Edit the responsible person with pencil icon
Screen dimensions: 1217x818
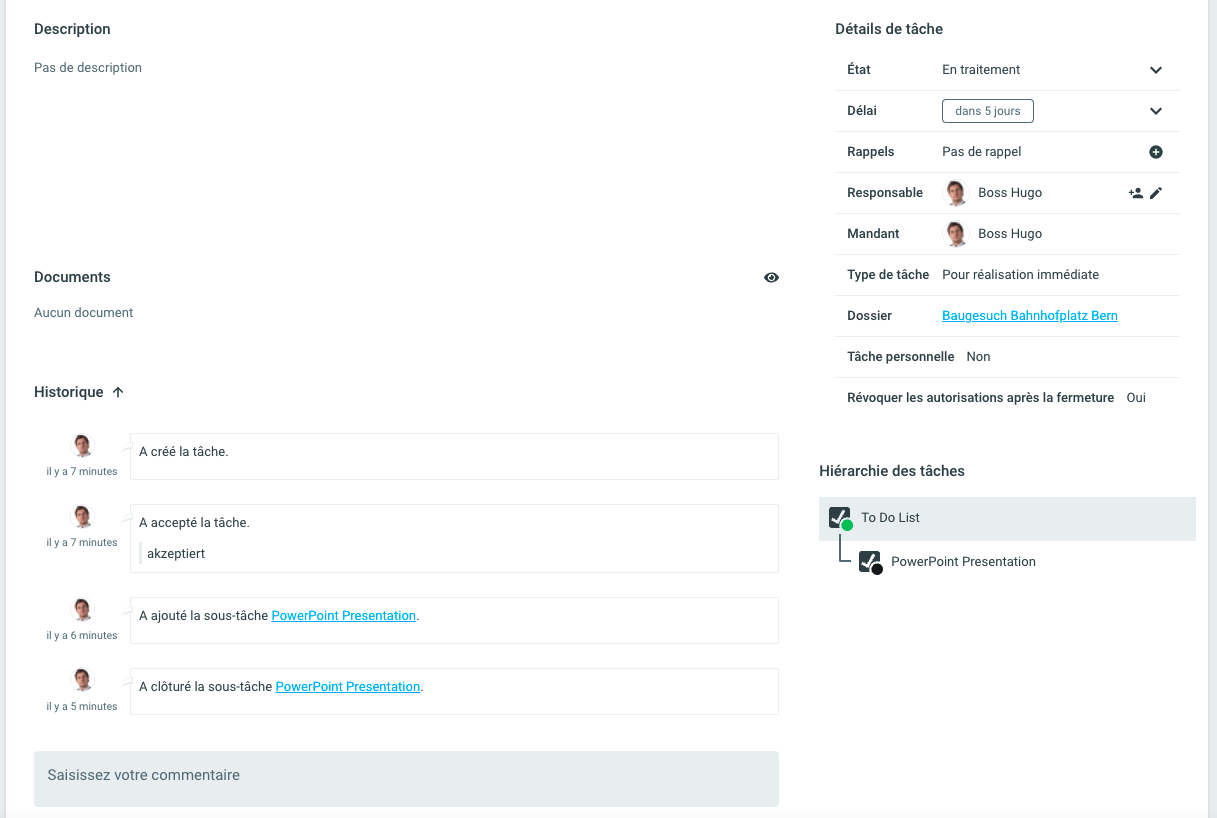pos(1156,193)
